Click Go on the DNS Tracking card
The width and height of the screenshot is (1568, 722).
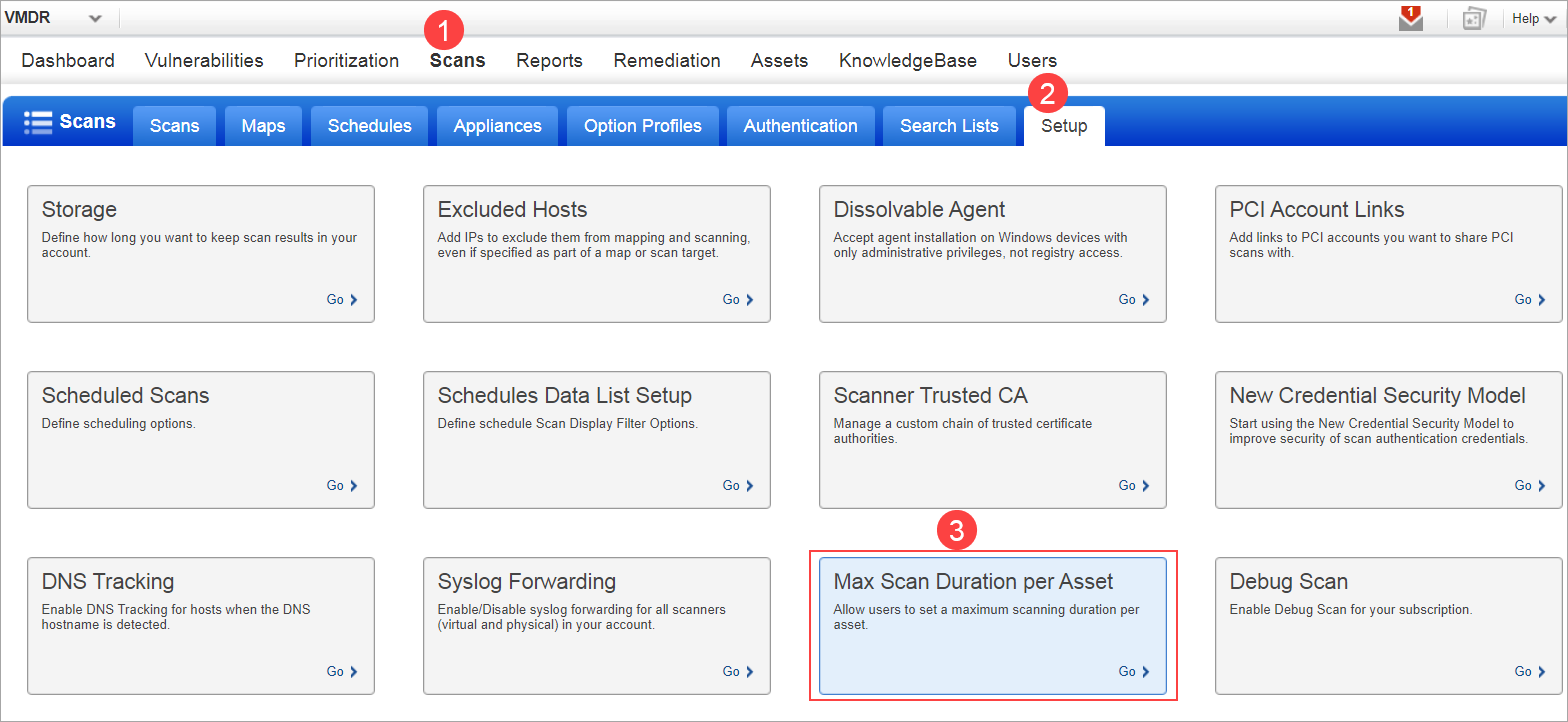(342, 671)
